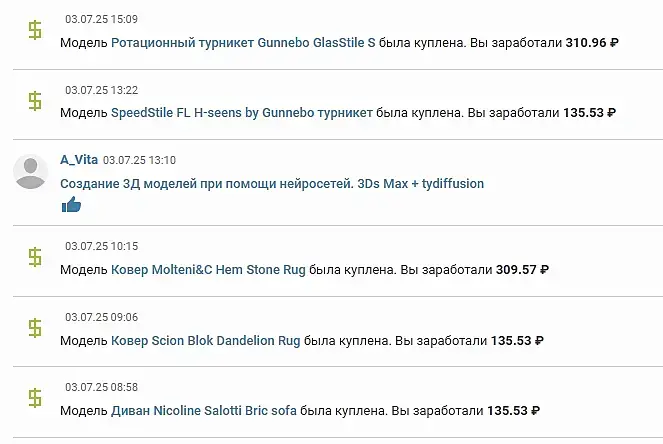
Task: Click the 309.57 ₽ earnings amount
Action: (x=521, y=270)
